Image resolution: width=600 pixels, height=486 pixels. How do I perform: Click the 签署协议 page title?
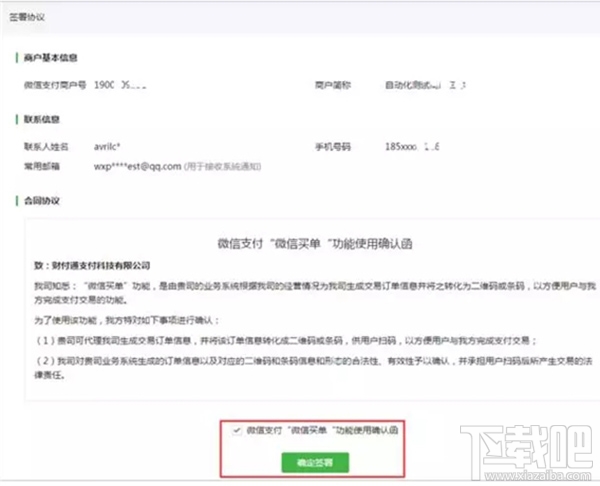[x=27, y=17]
